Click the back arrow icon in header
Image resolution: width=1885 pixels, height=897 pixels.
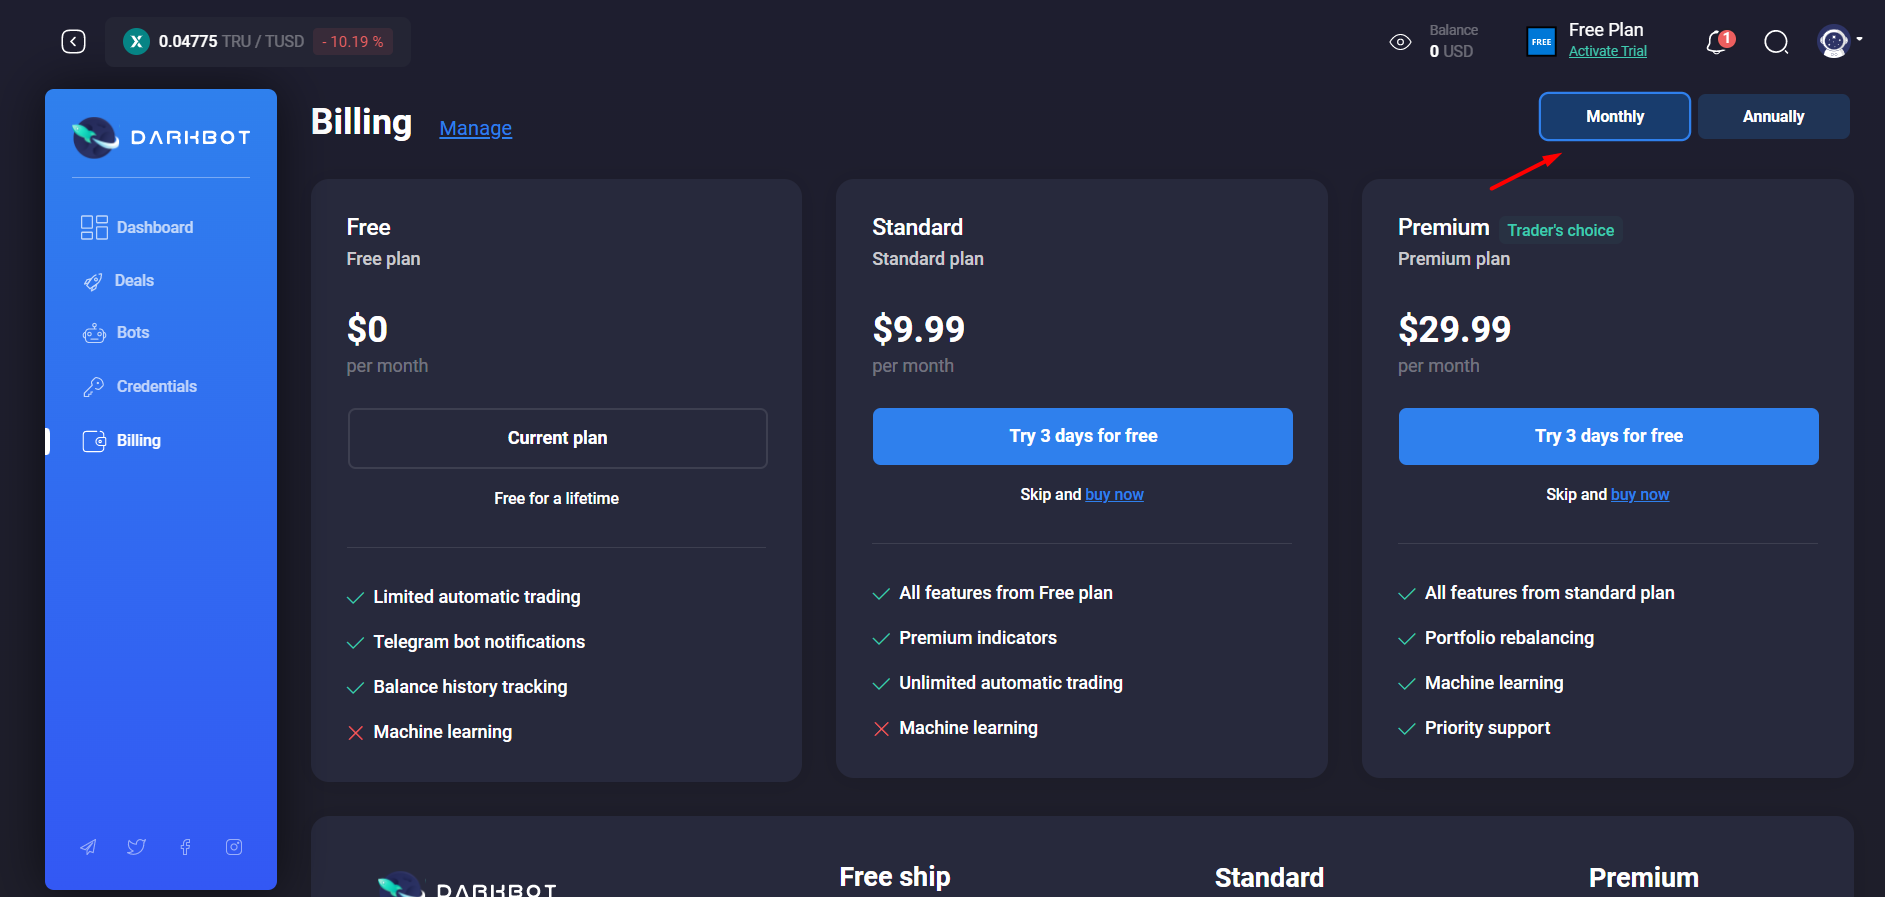73,41
